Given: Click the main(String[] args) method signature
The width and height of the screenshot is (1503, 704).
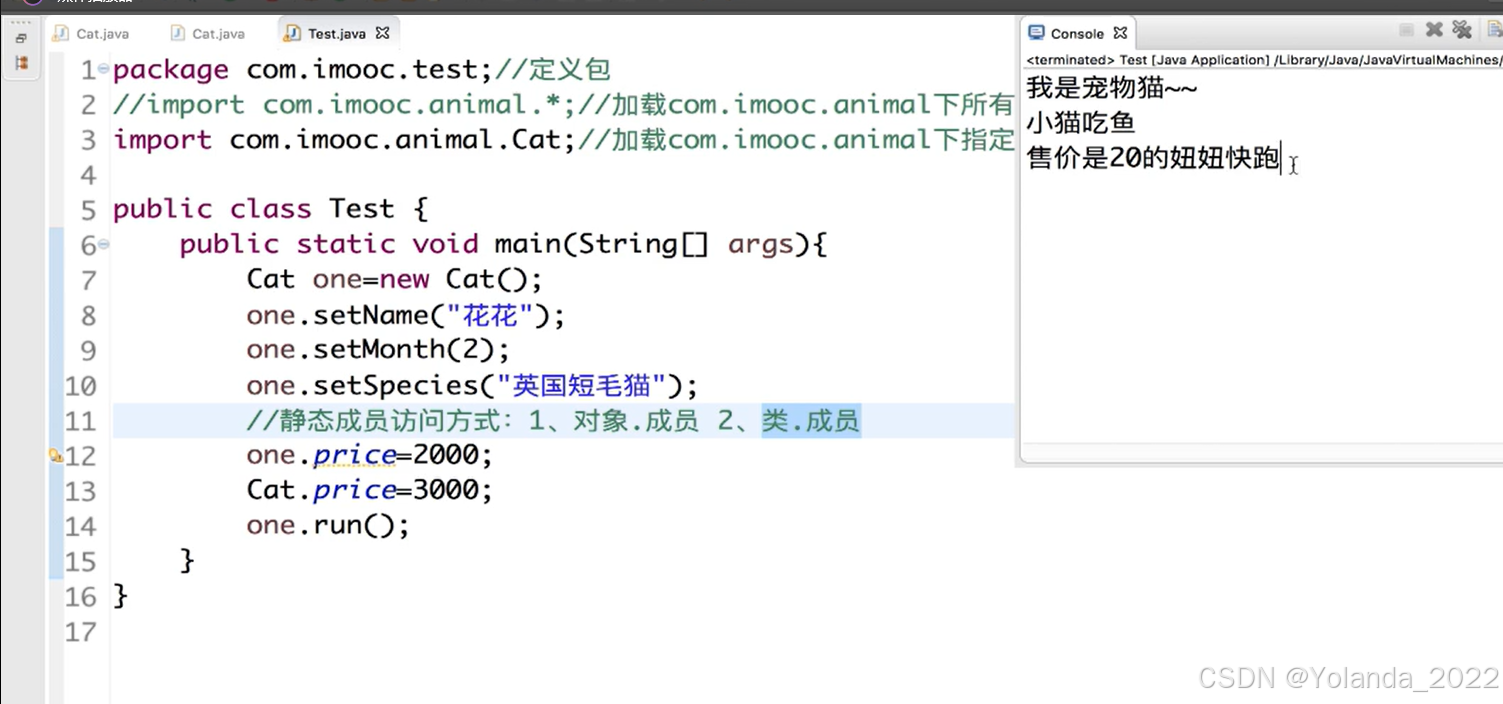Looking at the screenshot, I should coord(503,244).
